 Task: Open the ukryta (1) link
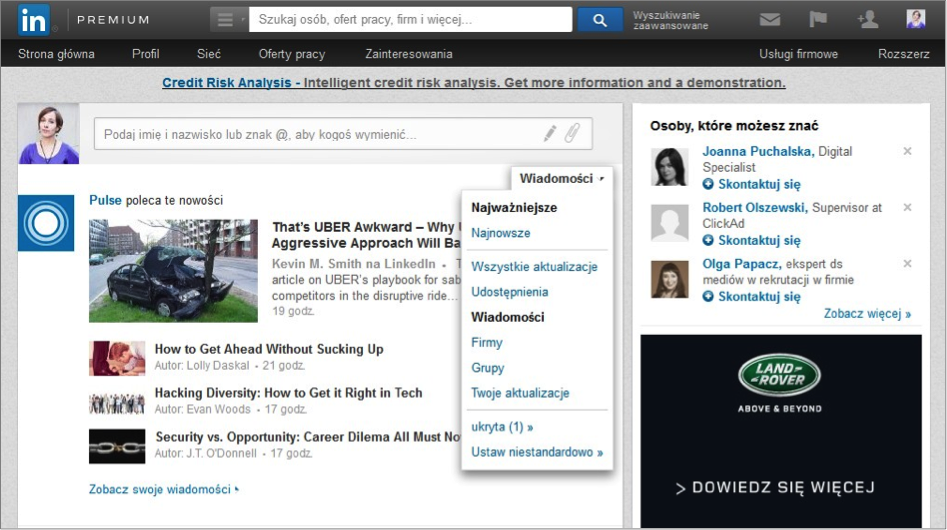pyautogui.click(x=502, y=427)
